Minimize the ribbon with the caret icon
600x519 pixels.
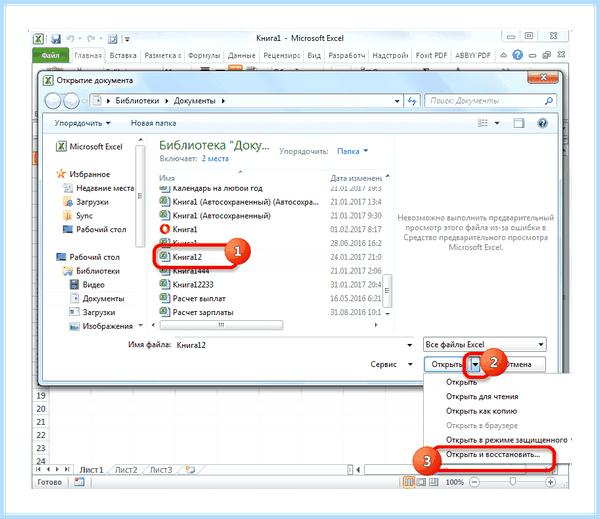[504, 55]
